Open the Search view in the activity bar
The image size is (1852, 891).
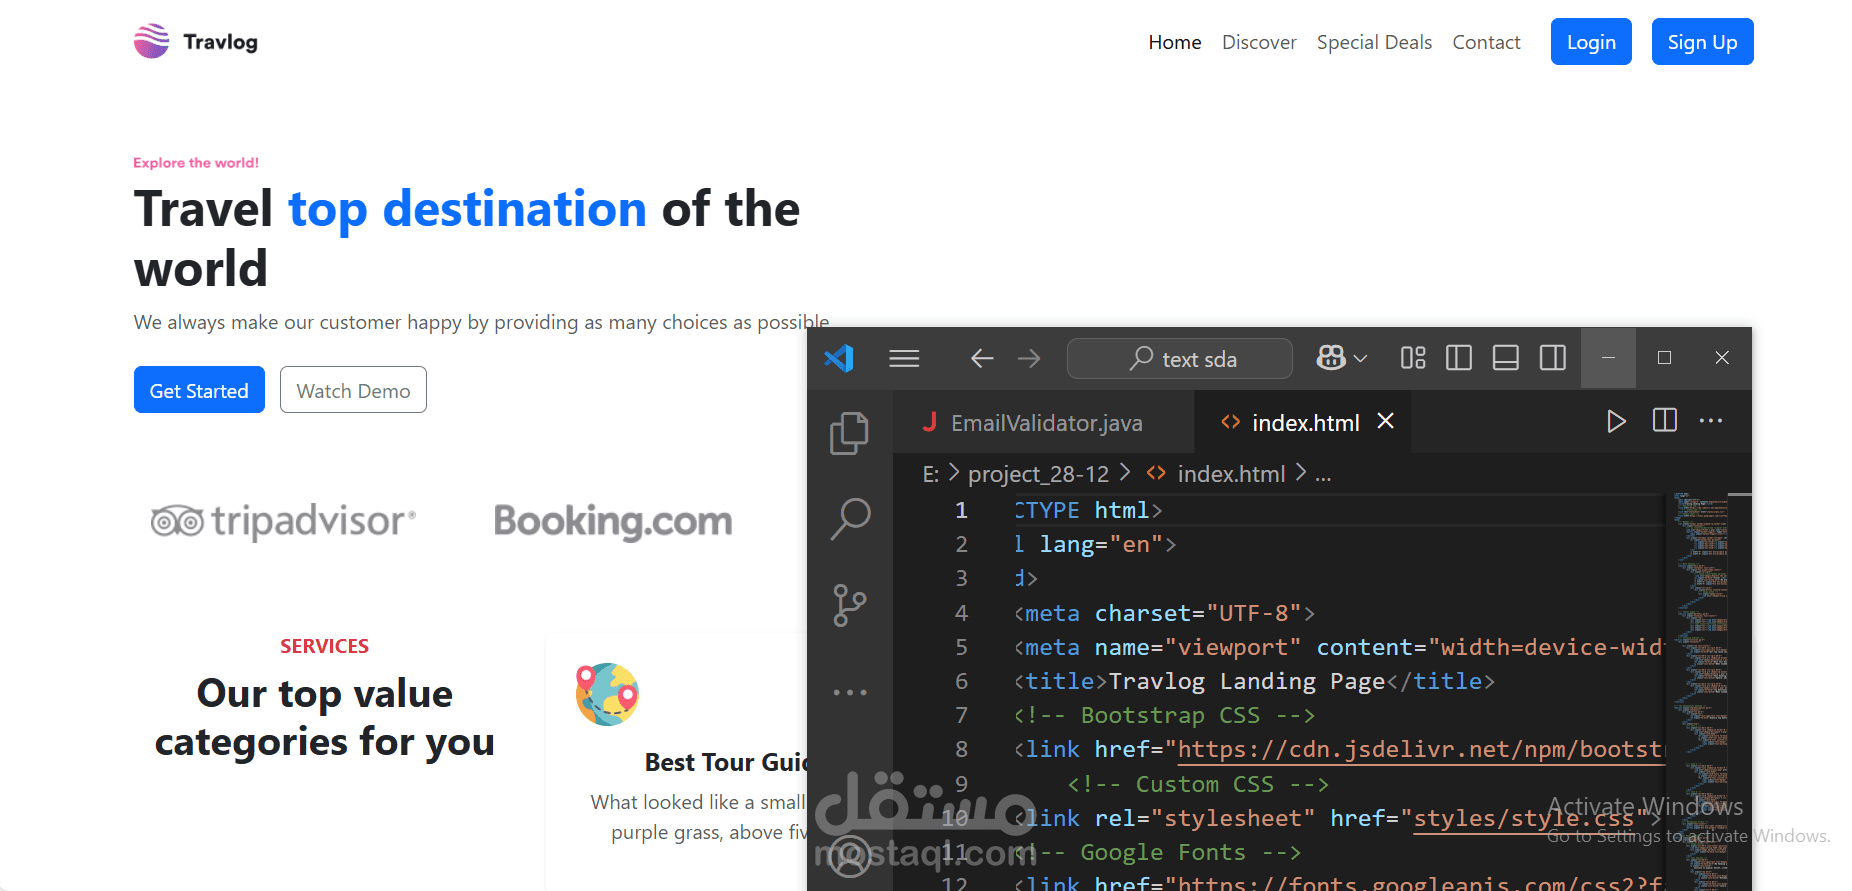(850, 519)
